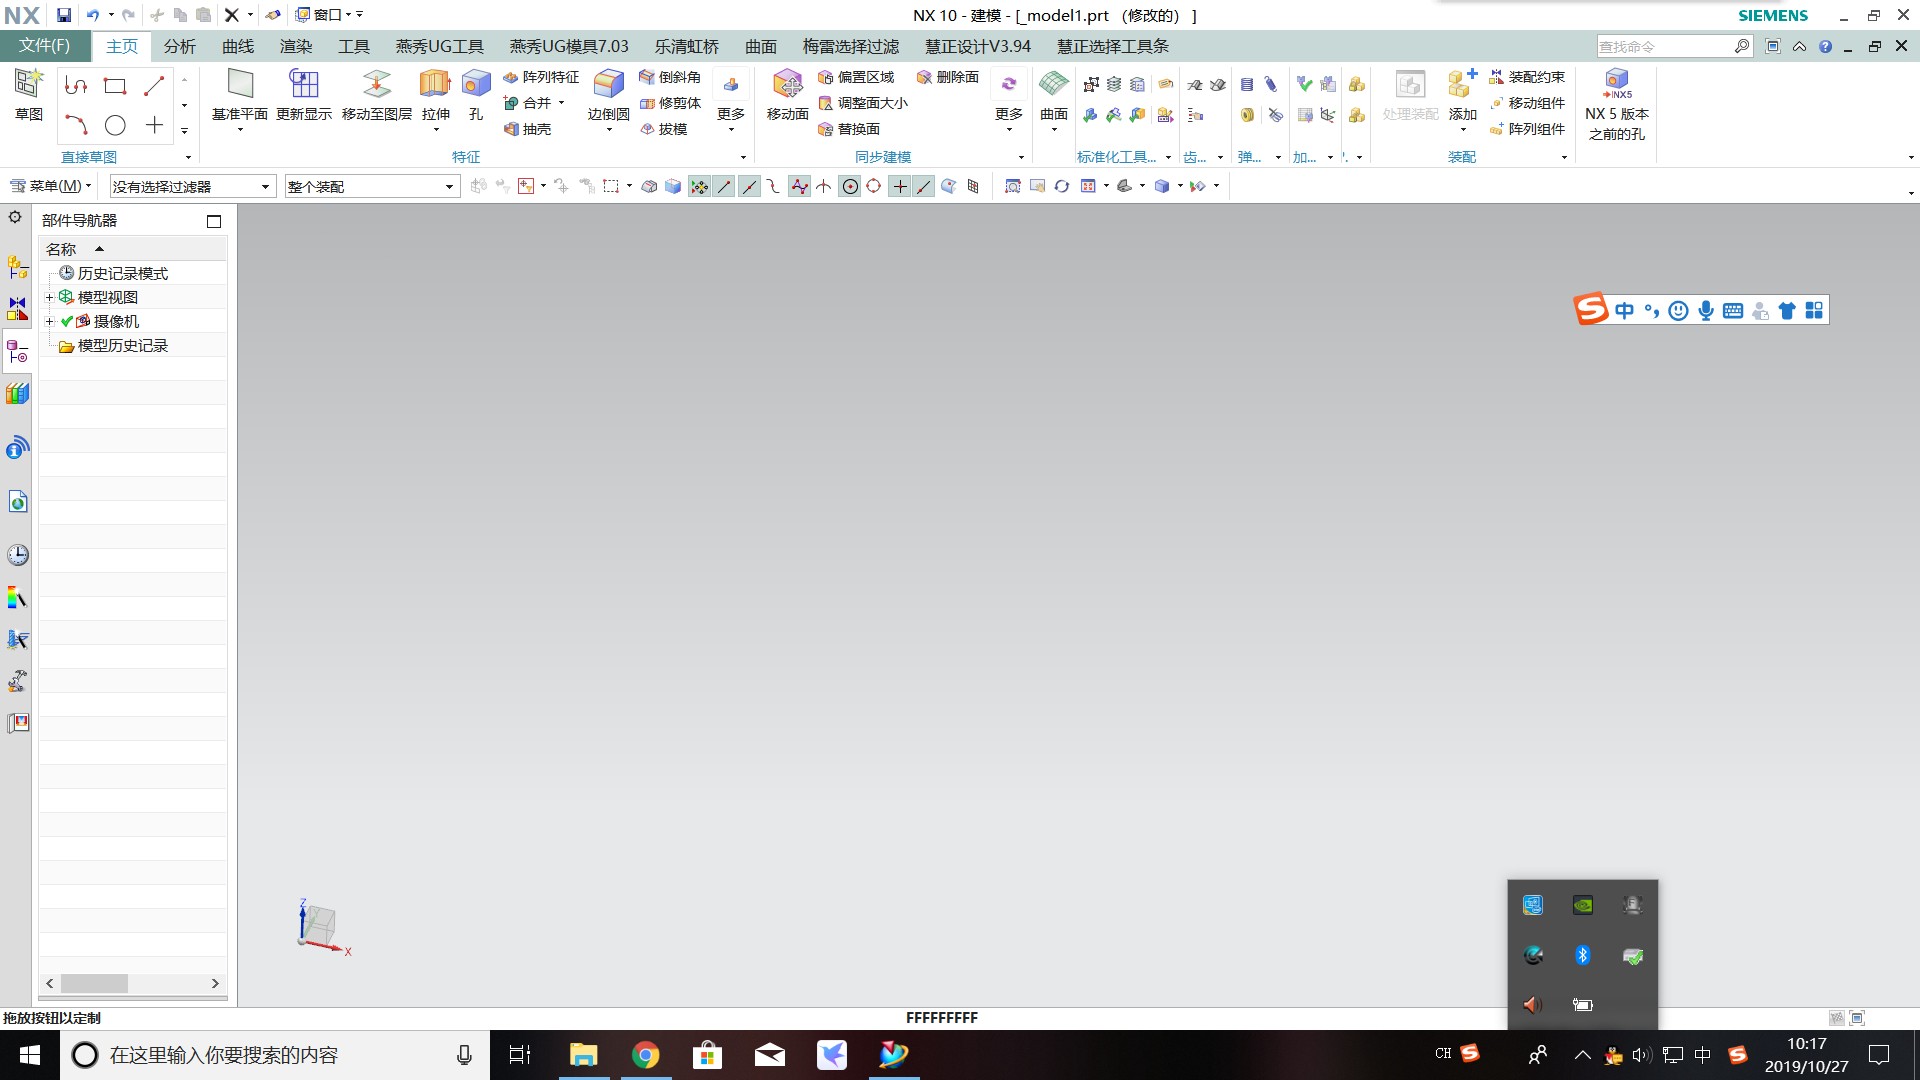Click the 移动面 move face icon

pos(787,84)
